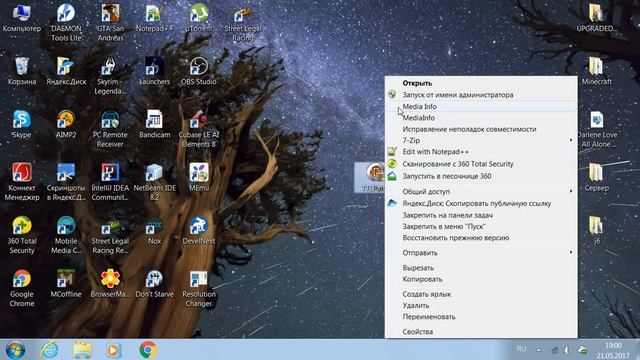The width and height of the screenshot is (640, 360).
Task: Click the highlighted Media Info entry
Action: tap(481, 106)
